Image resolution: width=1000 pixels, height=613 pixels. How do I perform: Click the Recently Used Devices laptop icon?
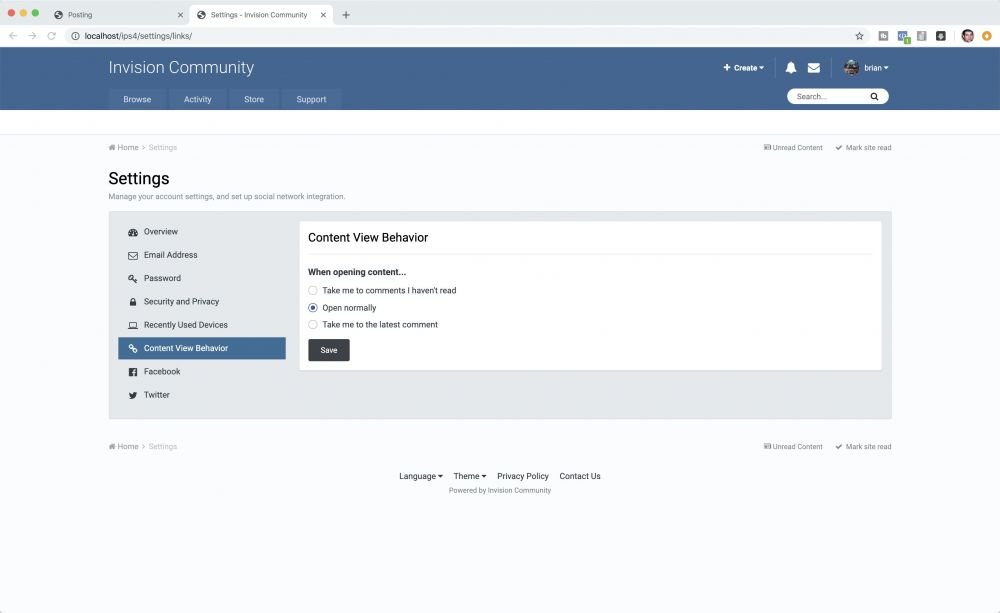coord(133,325)
